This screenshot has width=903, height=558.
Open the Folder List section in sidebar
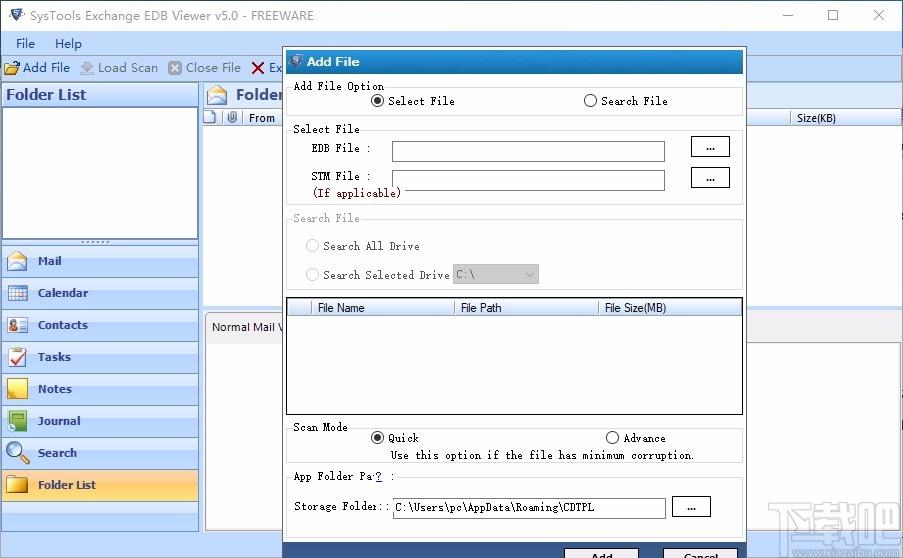click(x=100, y=485)
